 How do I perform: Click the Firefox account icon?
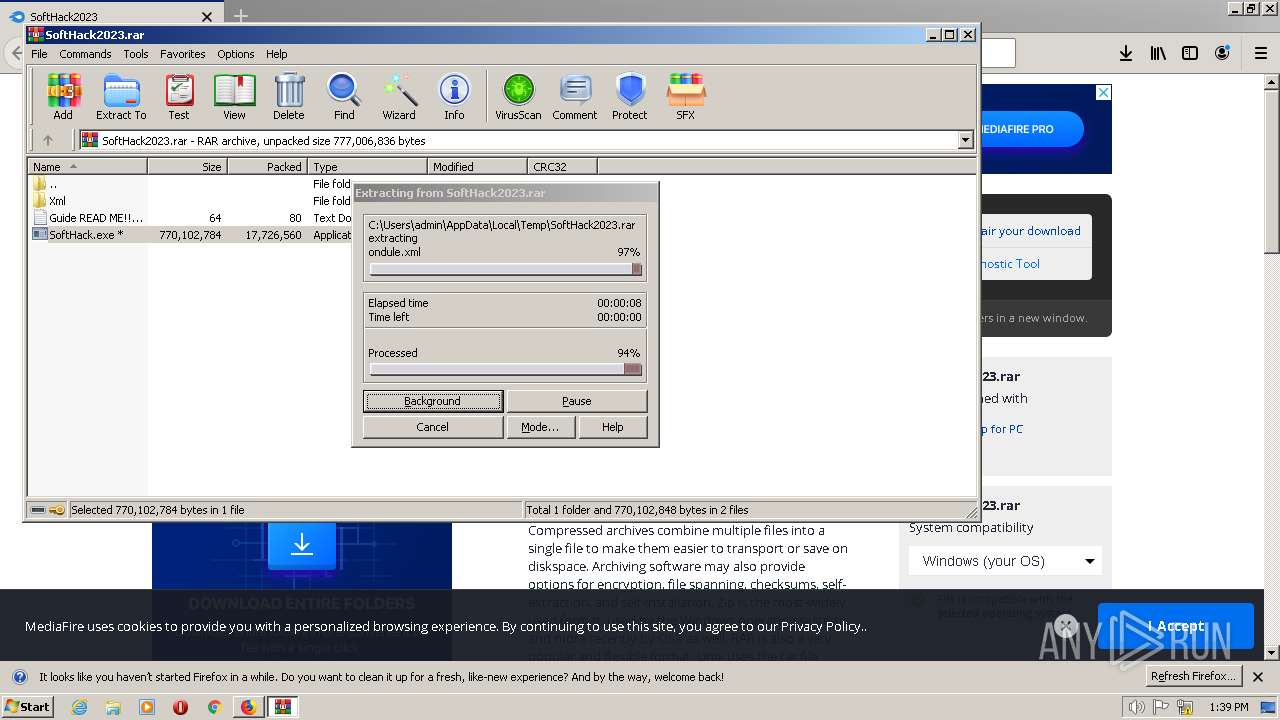[x=1222, y=54]
